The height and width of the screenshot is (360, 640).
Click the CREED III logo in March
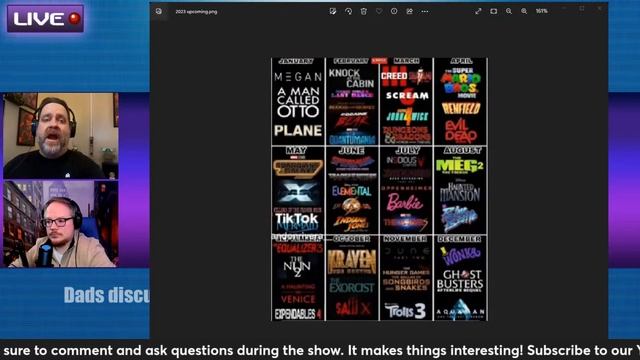(394, 76)
